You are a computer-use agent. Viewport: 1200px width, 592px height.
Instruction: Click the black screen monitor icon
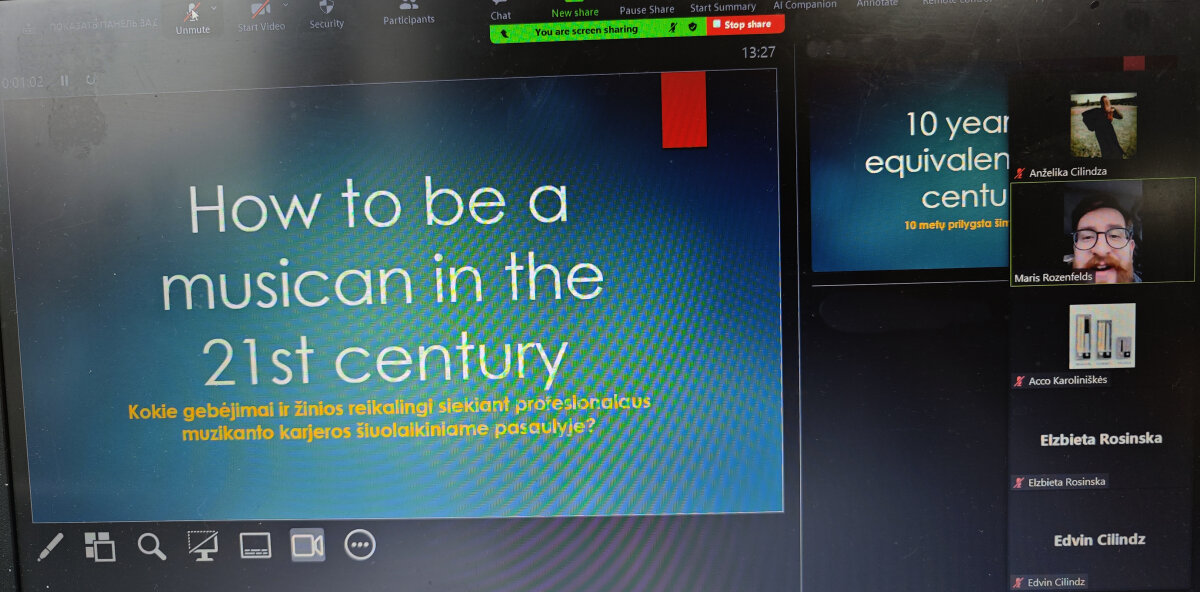[203, 545]
